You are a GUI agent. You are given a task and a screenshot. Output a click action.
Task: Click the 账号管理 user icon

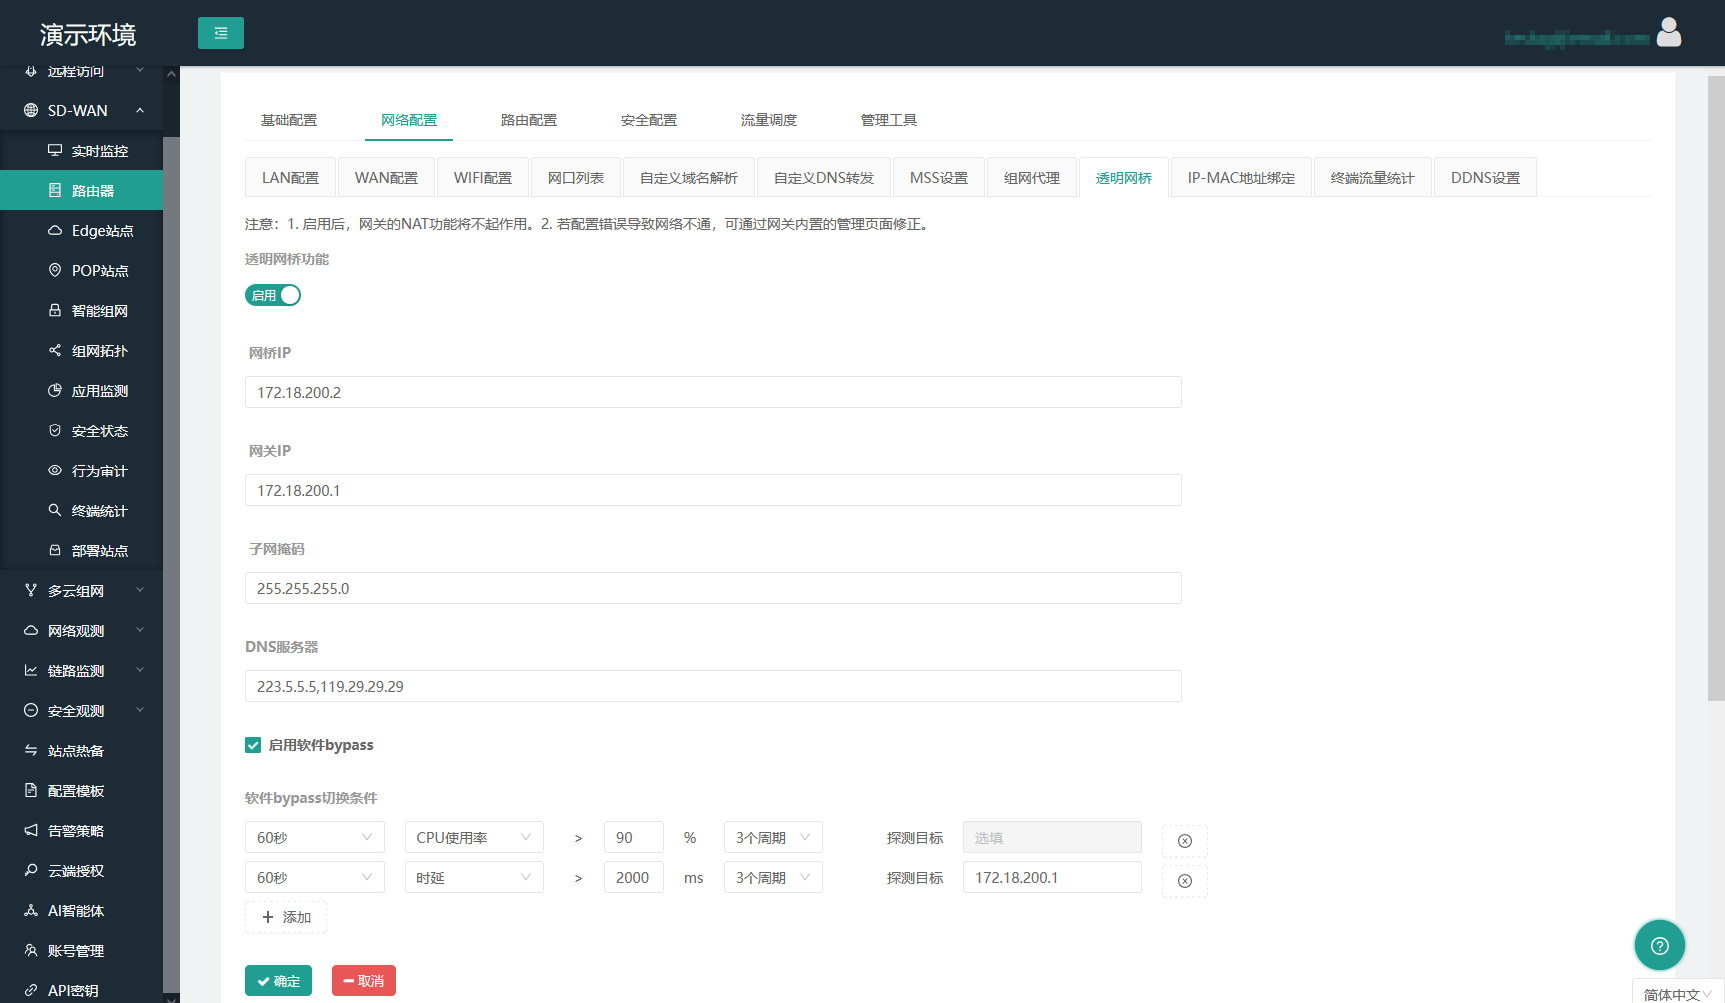coord(31,950)
